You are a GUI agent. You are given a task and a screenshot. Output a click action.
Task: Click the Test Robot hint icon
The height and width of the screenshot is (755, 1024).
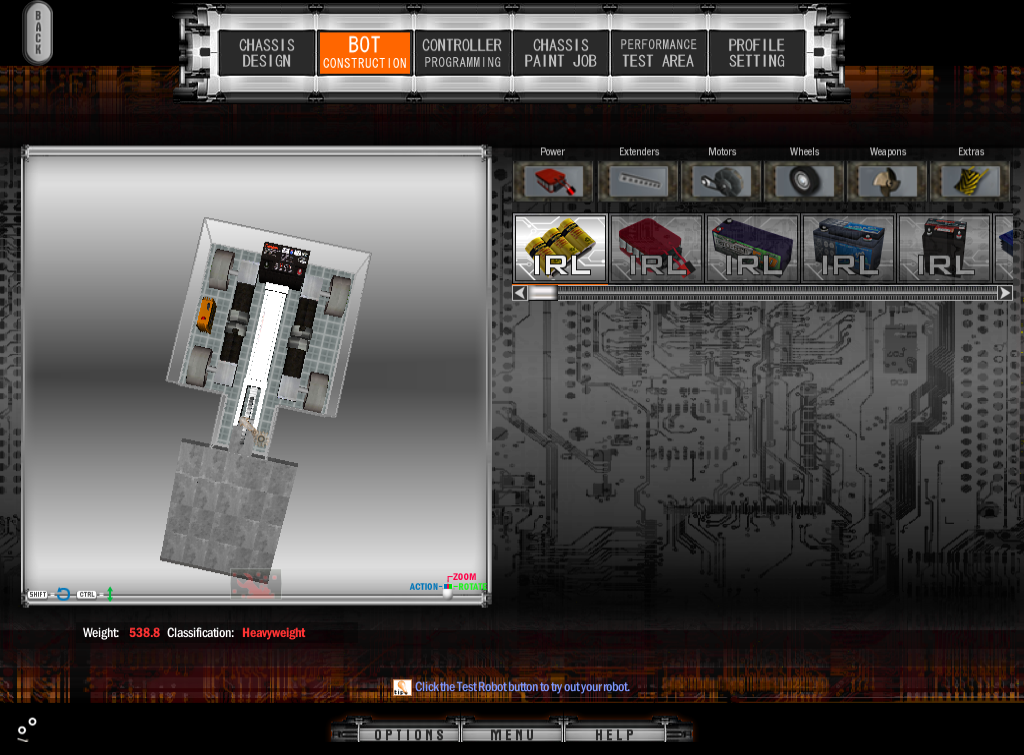point(402,687)
